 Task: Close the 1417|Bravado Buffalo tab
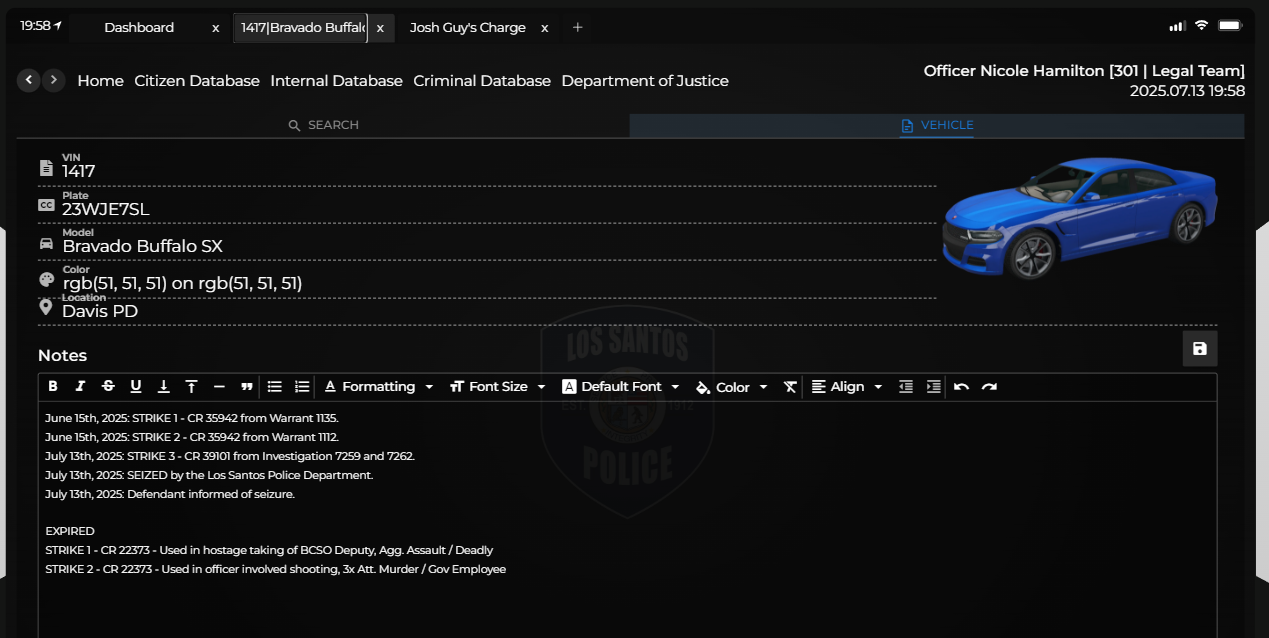380,28
